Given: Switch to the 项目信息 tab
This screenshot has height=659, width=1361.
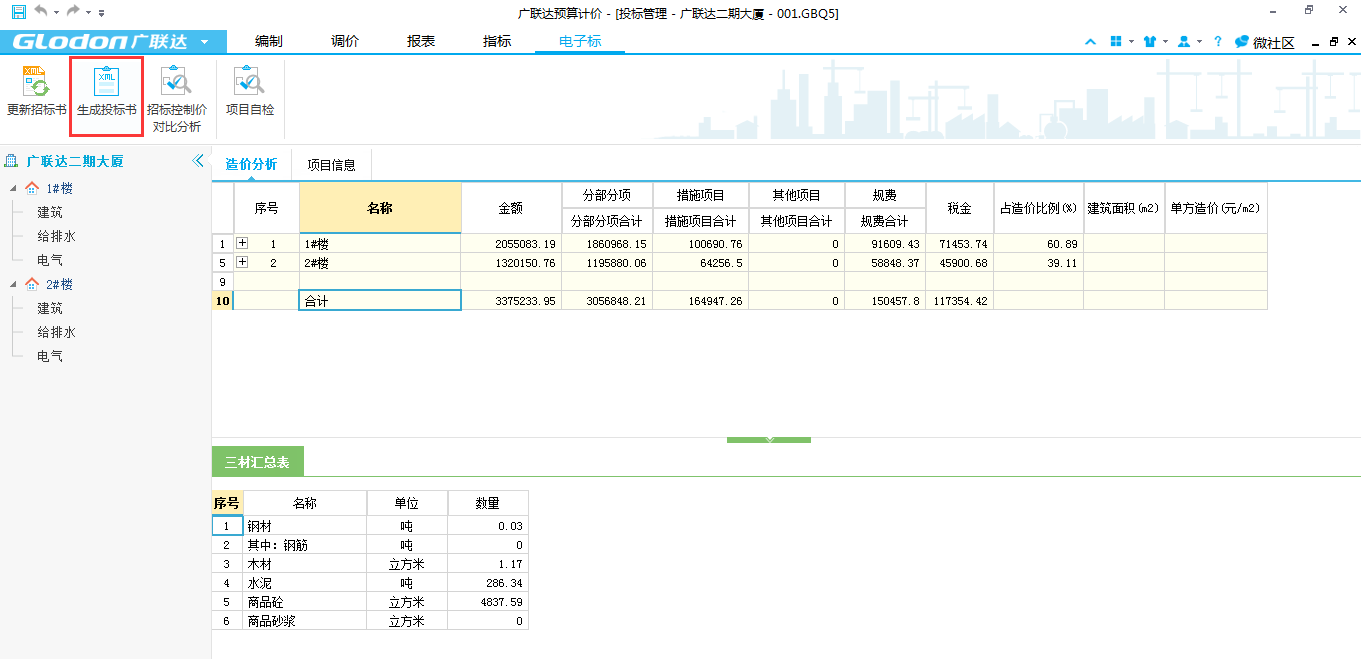Looking at the screenshot, I should point(331,165).
